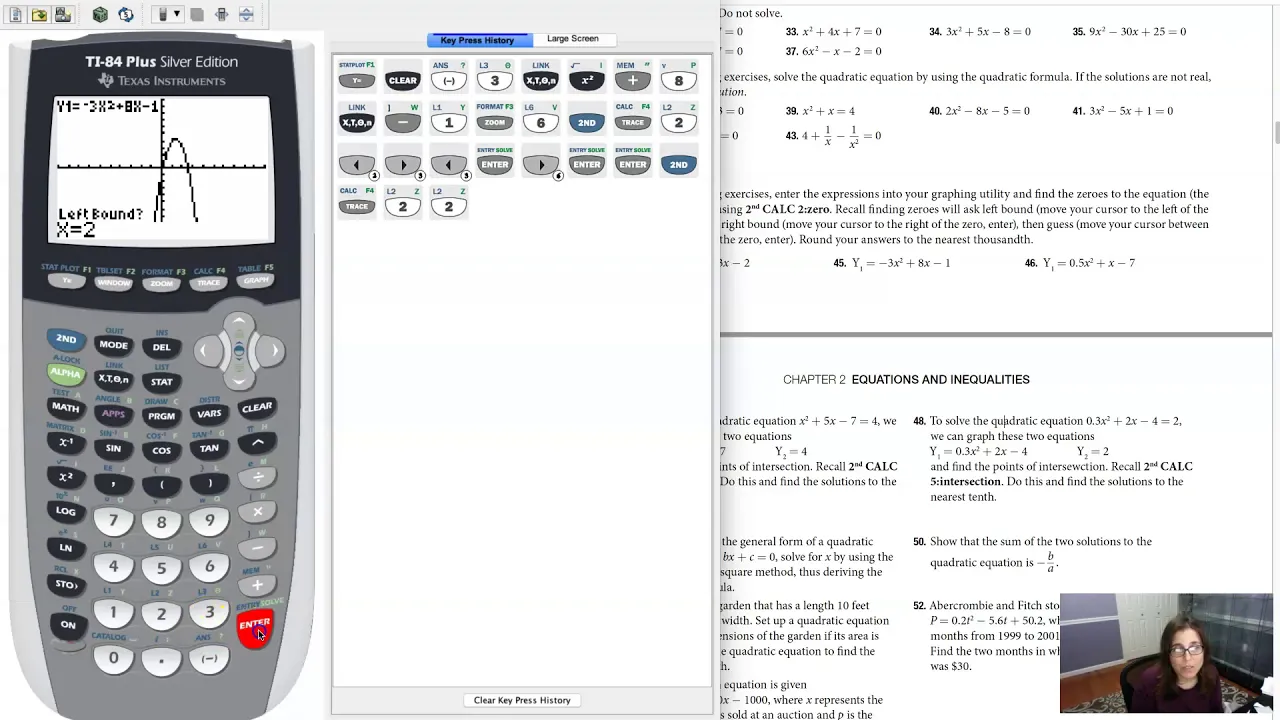Click the STO key on the calculator
The image size is (1280, 720).
(66, 584)
